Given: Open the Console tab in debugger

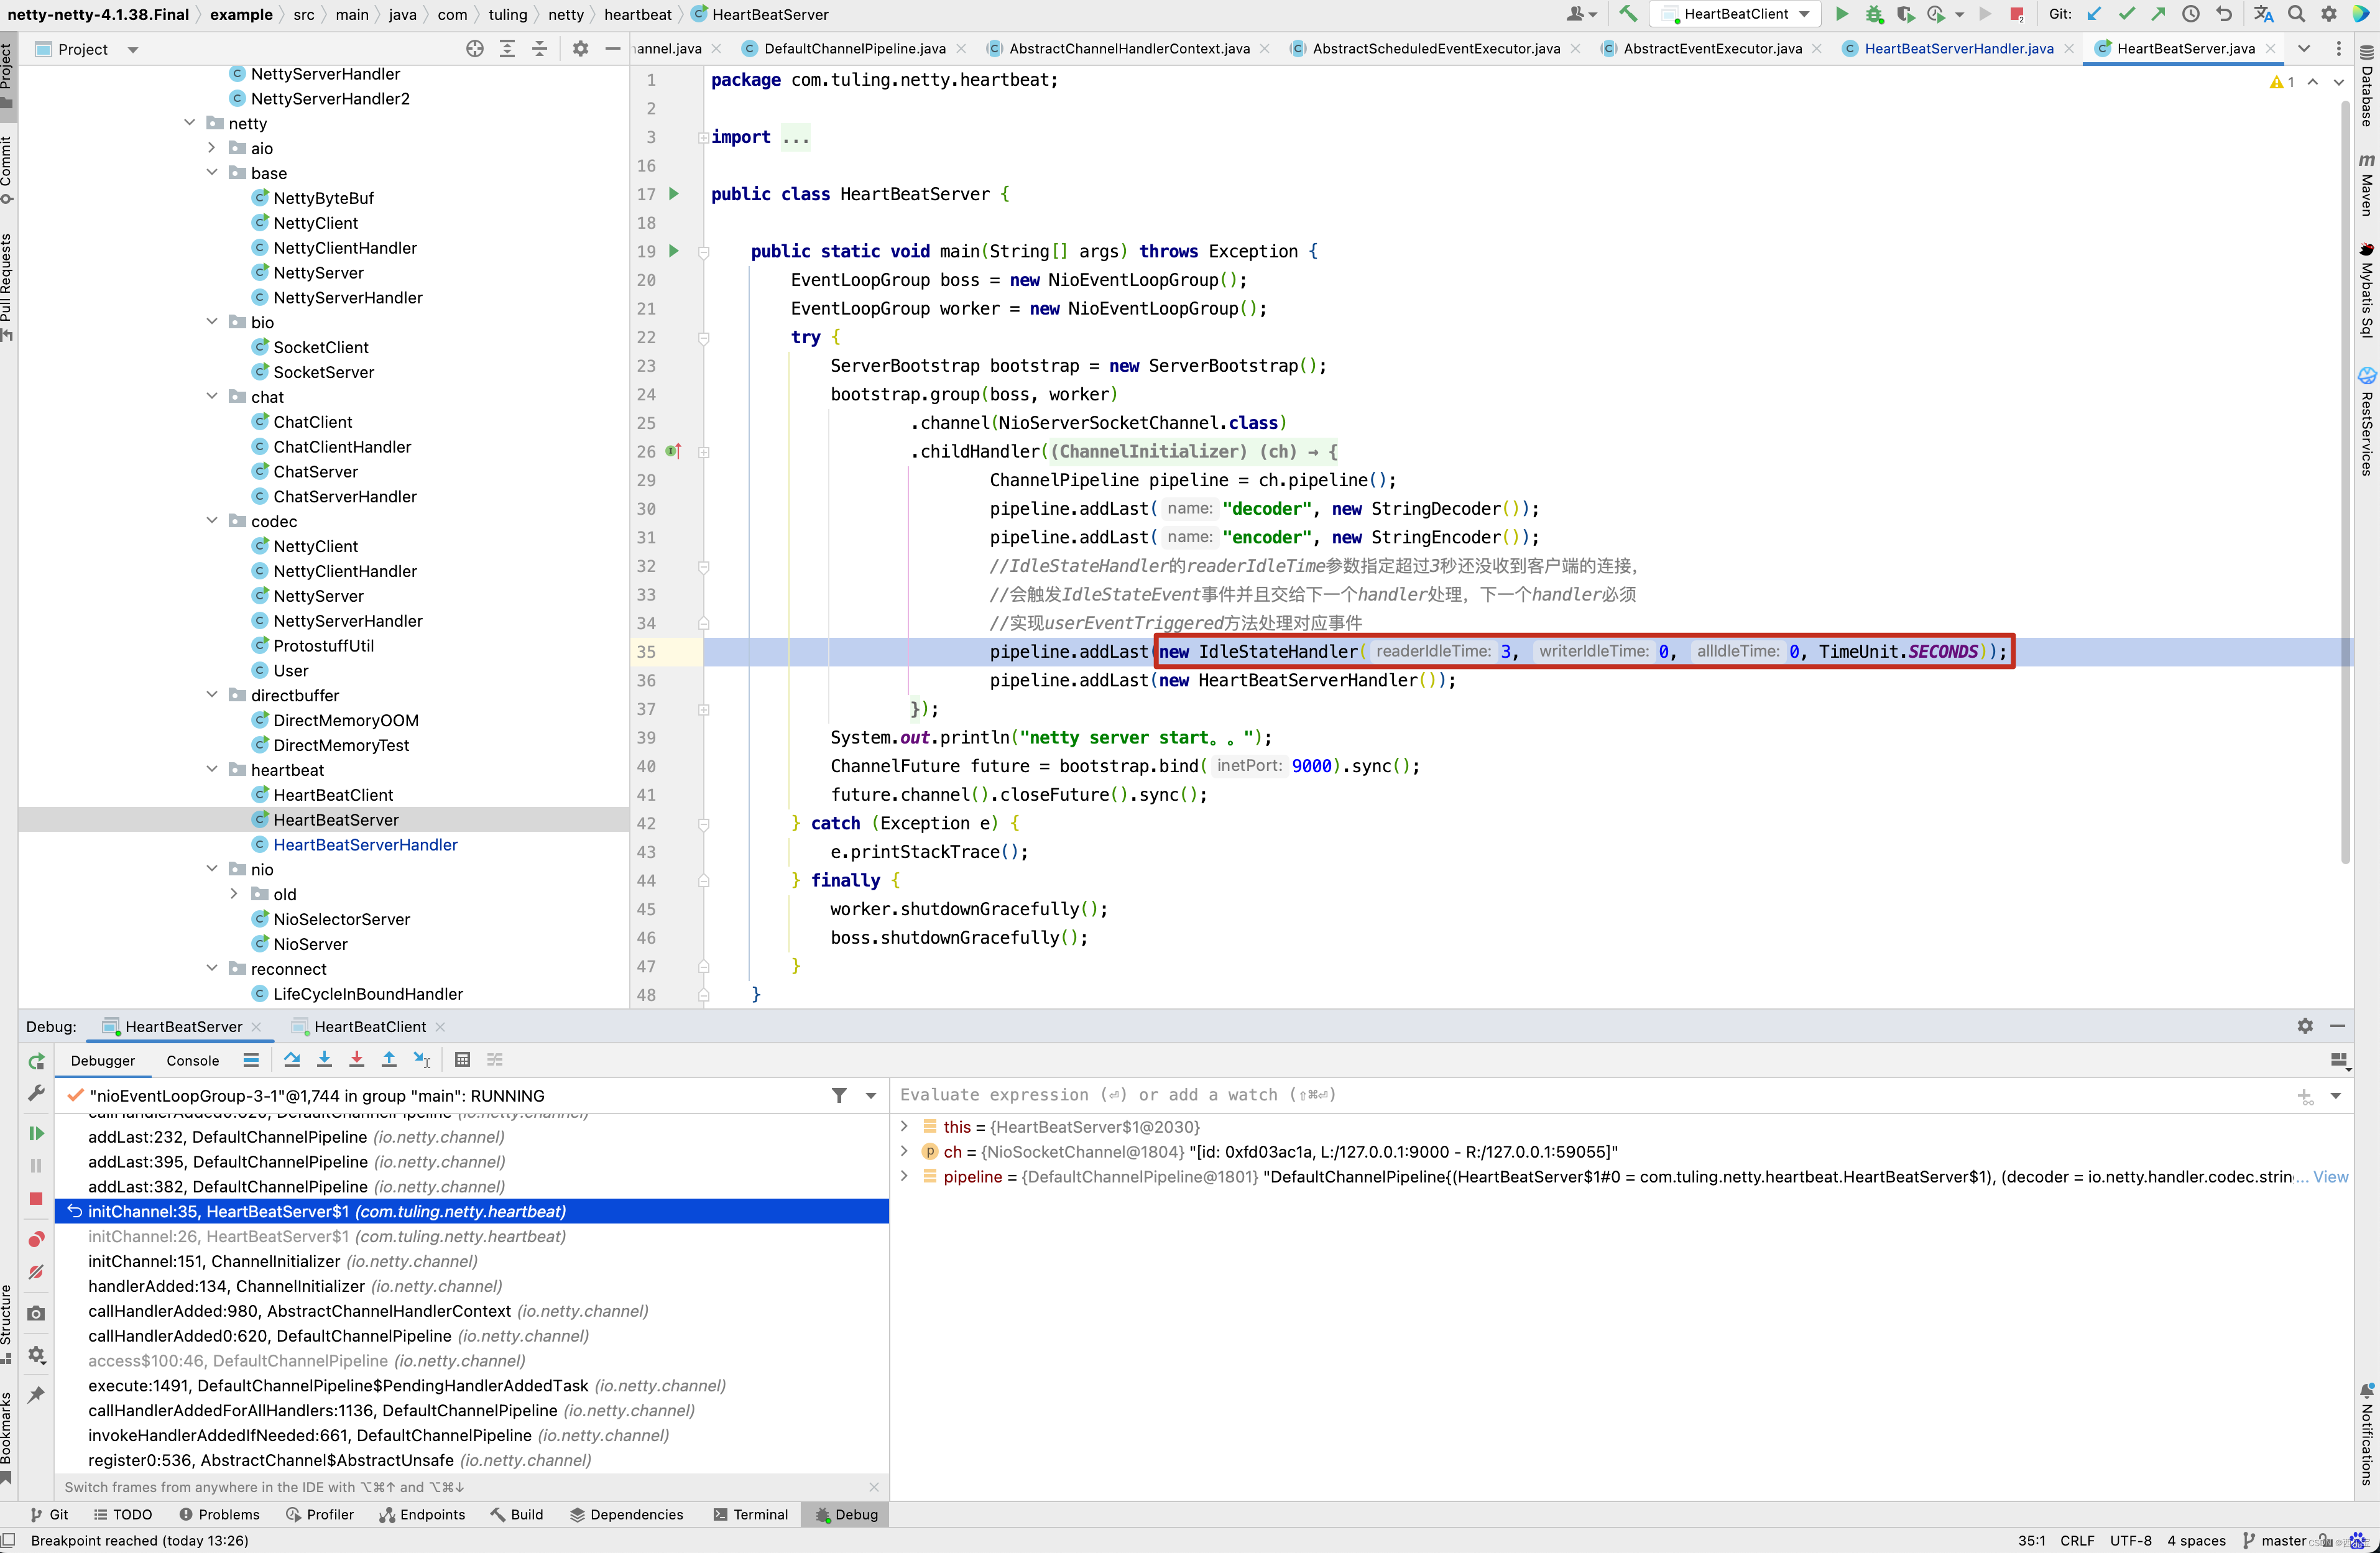Looking at the screenshot, I should tap(192, 1060).
